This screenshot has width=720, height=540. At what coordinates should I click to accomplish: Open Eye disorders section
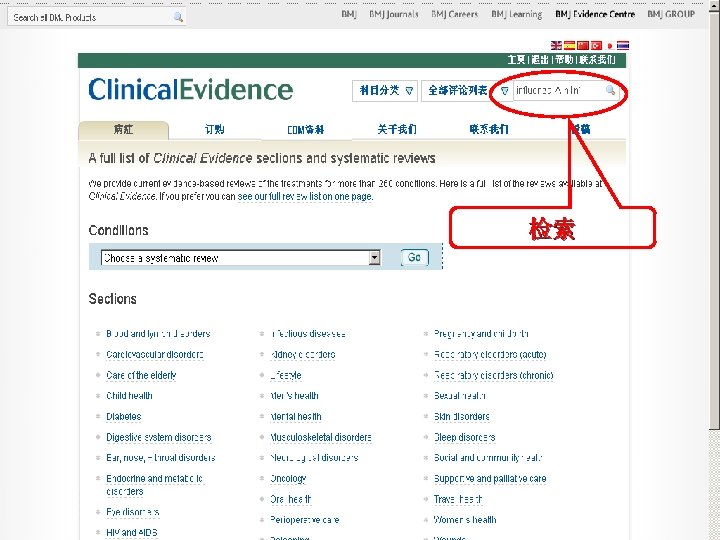(x=133, y=512)
